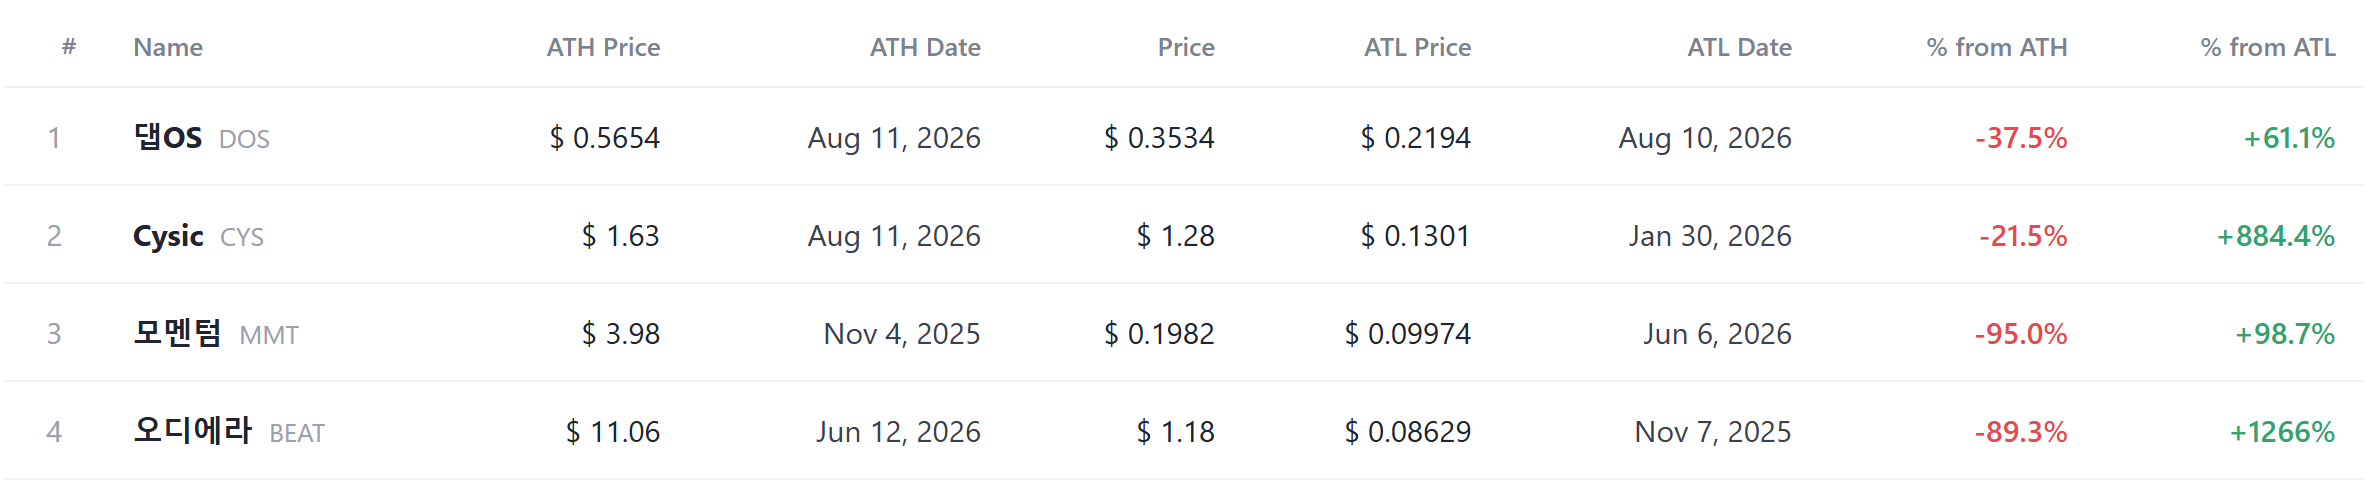Click the Price column header
Viewport: 2368px width, 484px height.
coord(1186,47)
